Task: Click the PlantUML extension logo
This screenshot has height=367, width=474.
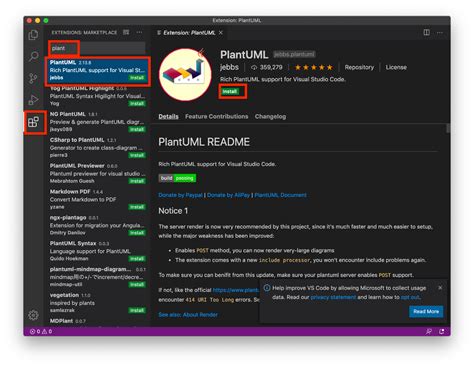Action: (185, 74)
